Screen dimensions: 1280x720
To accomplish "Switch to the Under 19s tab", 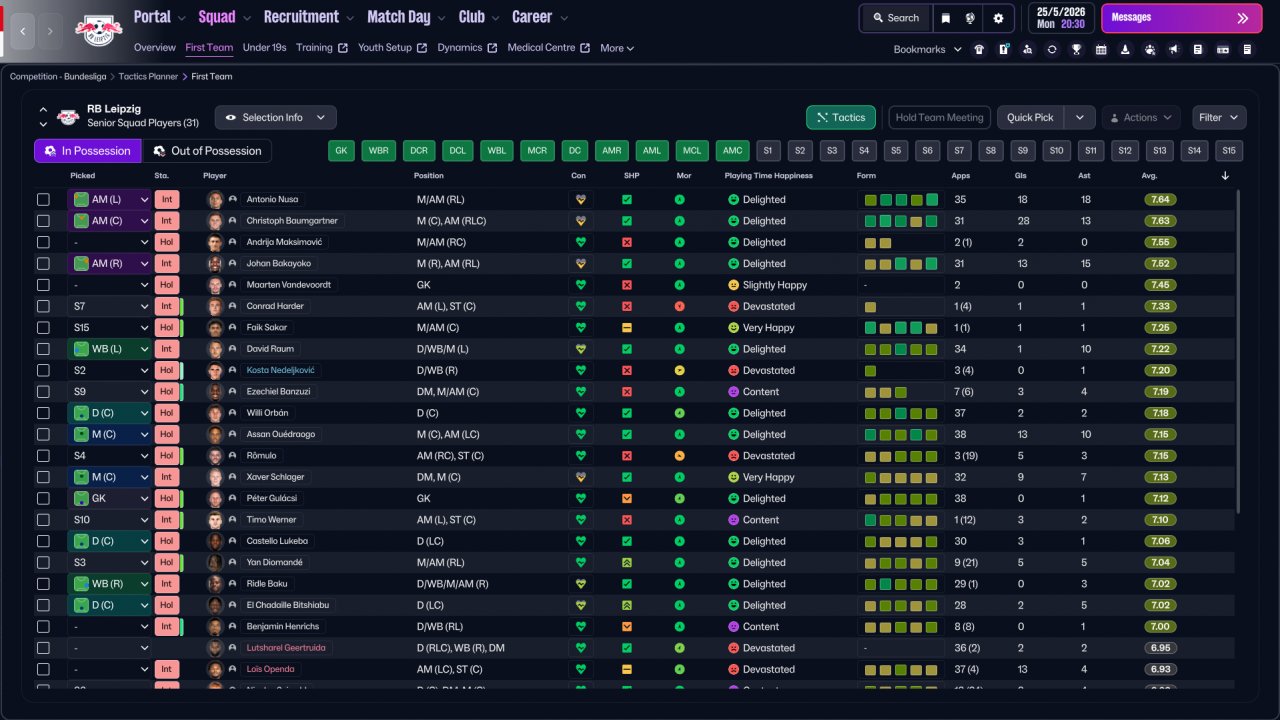I will pos(264,48).
